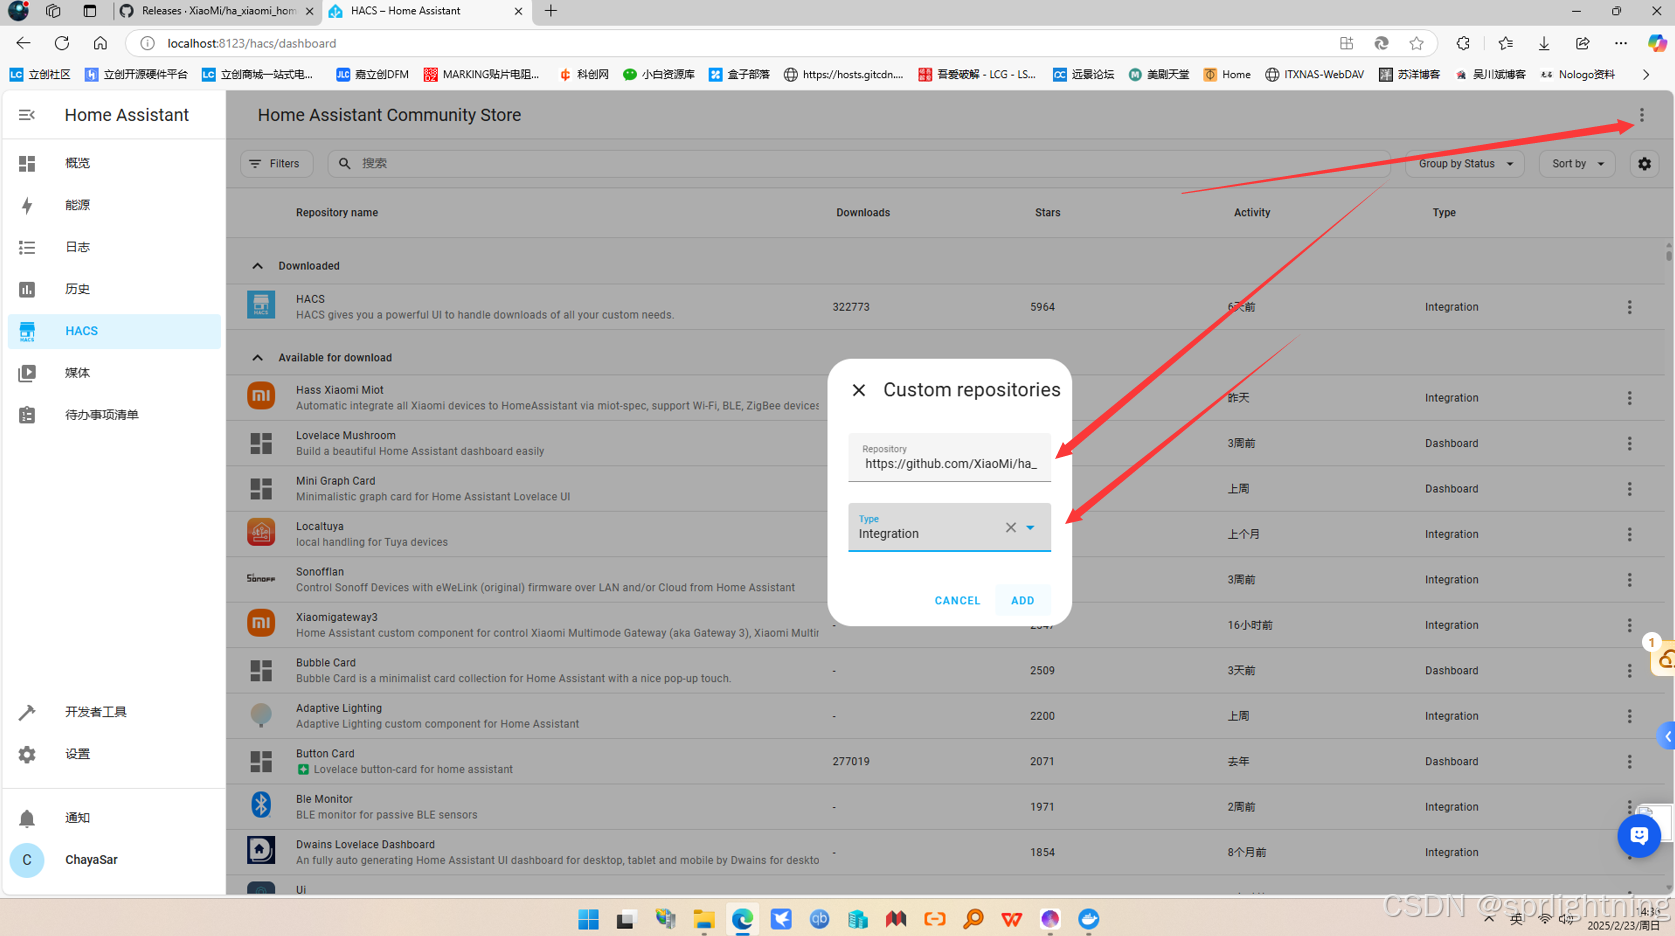Open Windows Start menu

[x=588, y=919]
